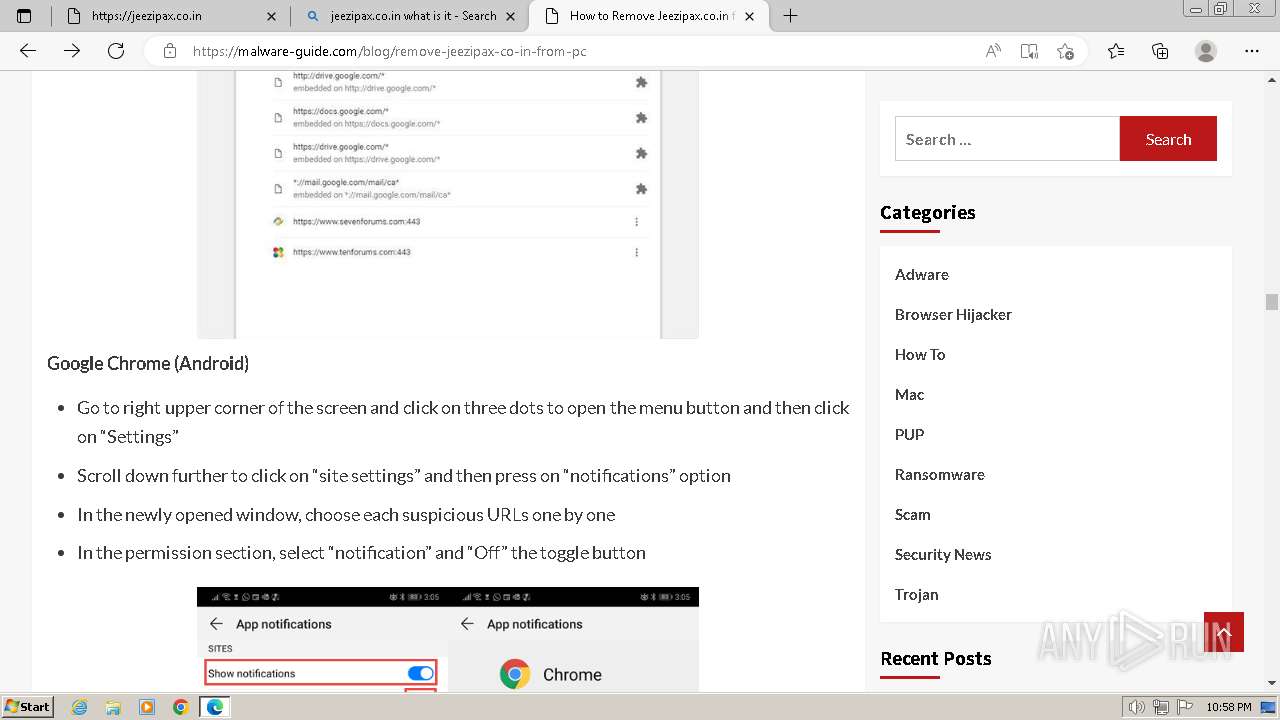The height and width of the screenshot is (720, 1280).
Task: Open the Scam category
Action: pyautogui.click(x=913, y=514)
